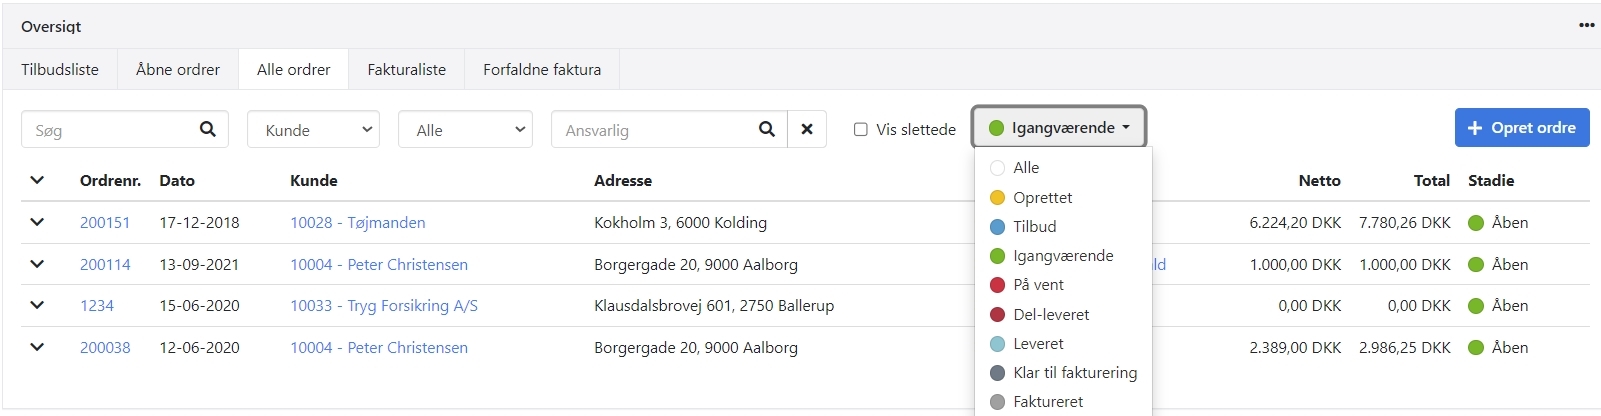The height and width of the screenshot is (416, 1601).
Task: Sort by the Netto column header
Action: pyautogui.click(x=1319, y=181)
